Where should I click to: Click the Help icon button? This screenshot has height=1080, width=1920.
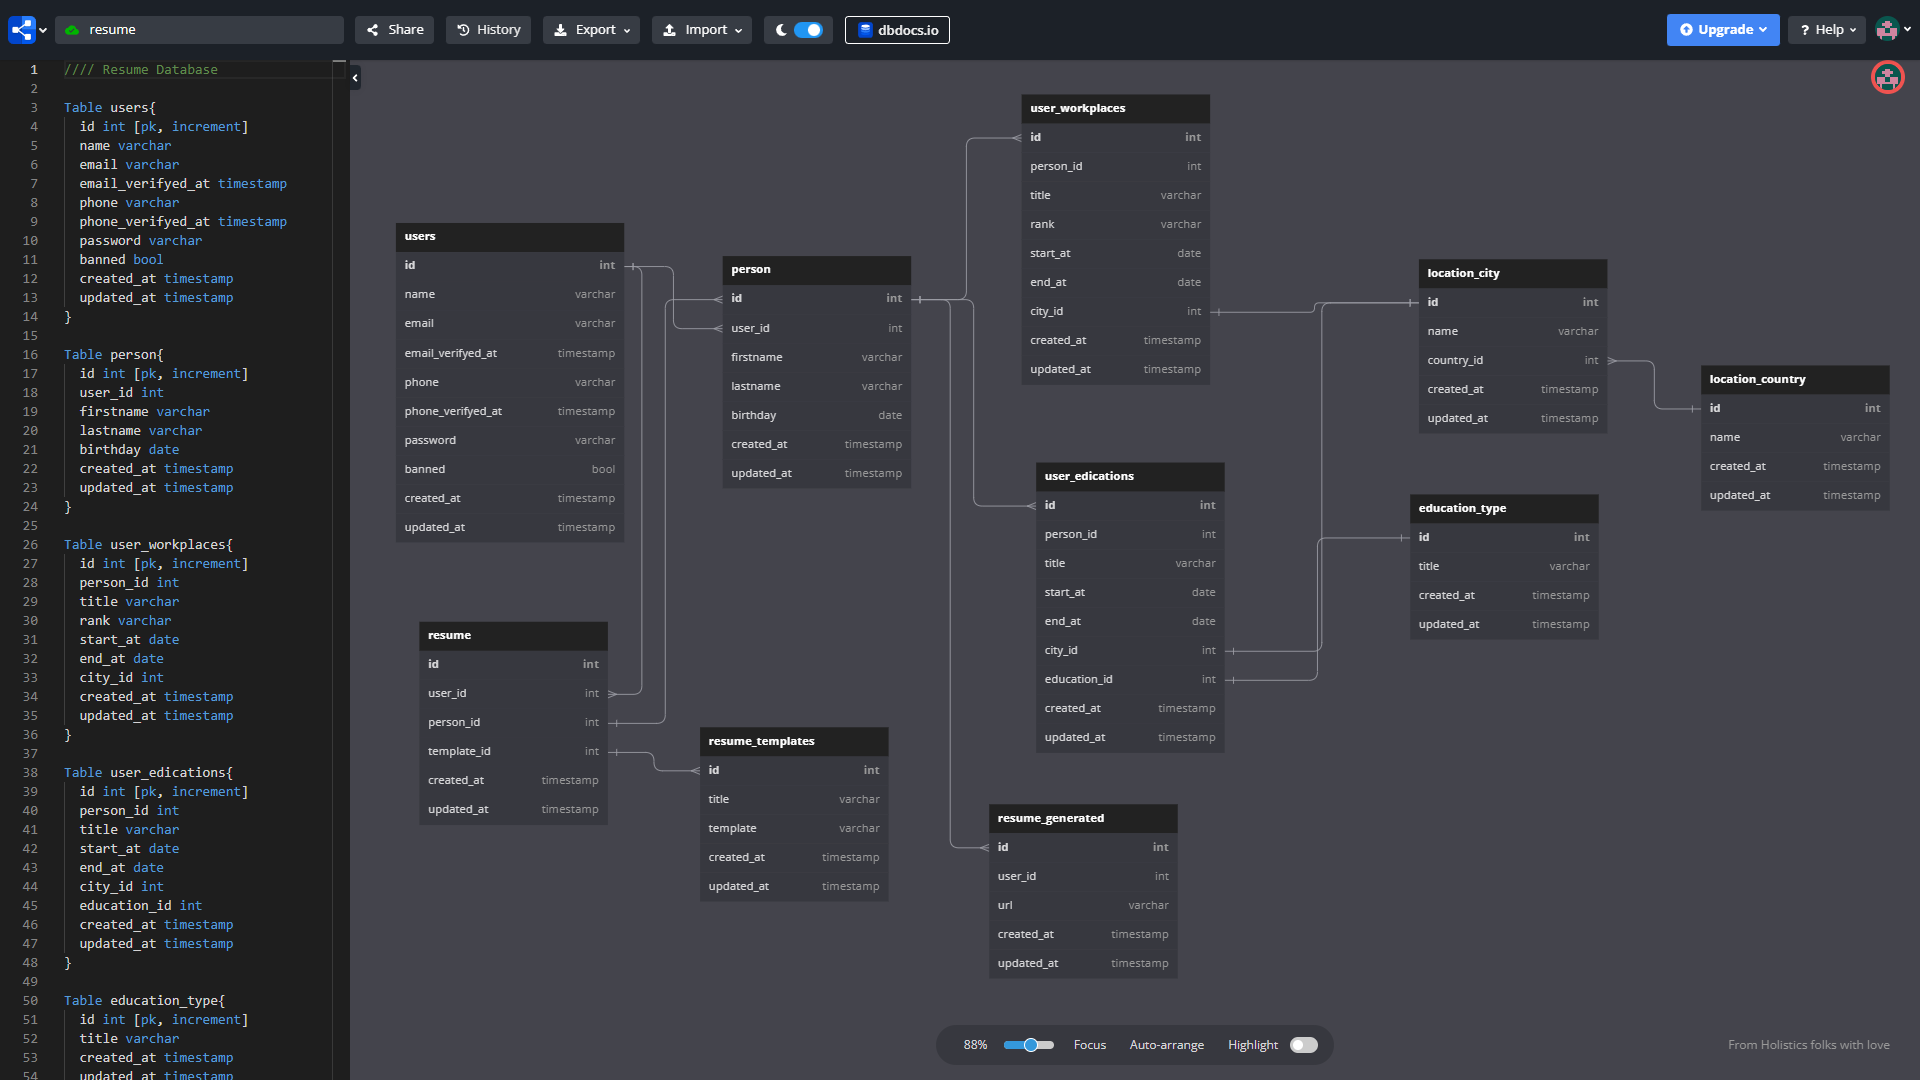point(1826,29)
